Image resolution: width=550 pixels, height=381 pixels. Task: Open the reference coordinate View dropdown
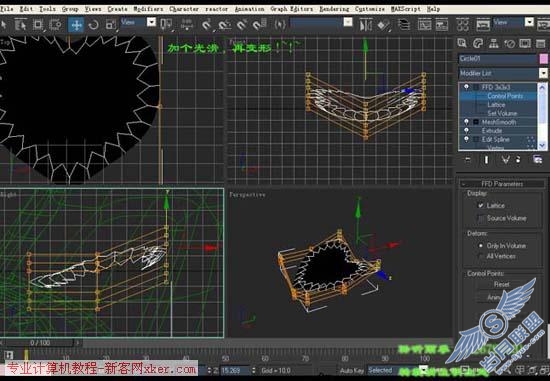point(138,22)
